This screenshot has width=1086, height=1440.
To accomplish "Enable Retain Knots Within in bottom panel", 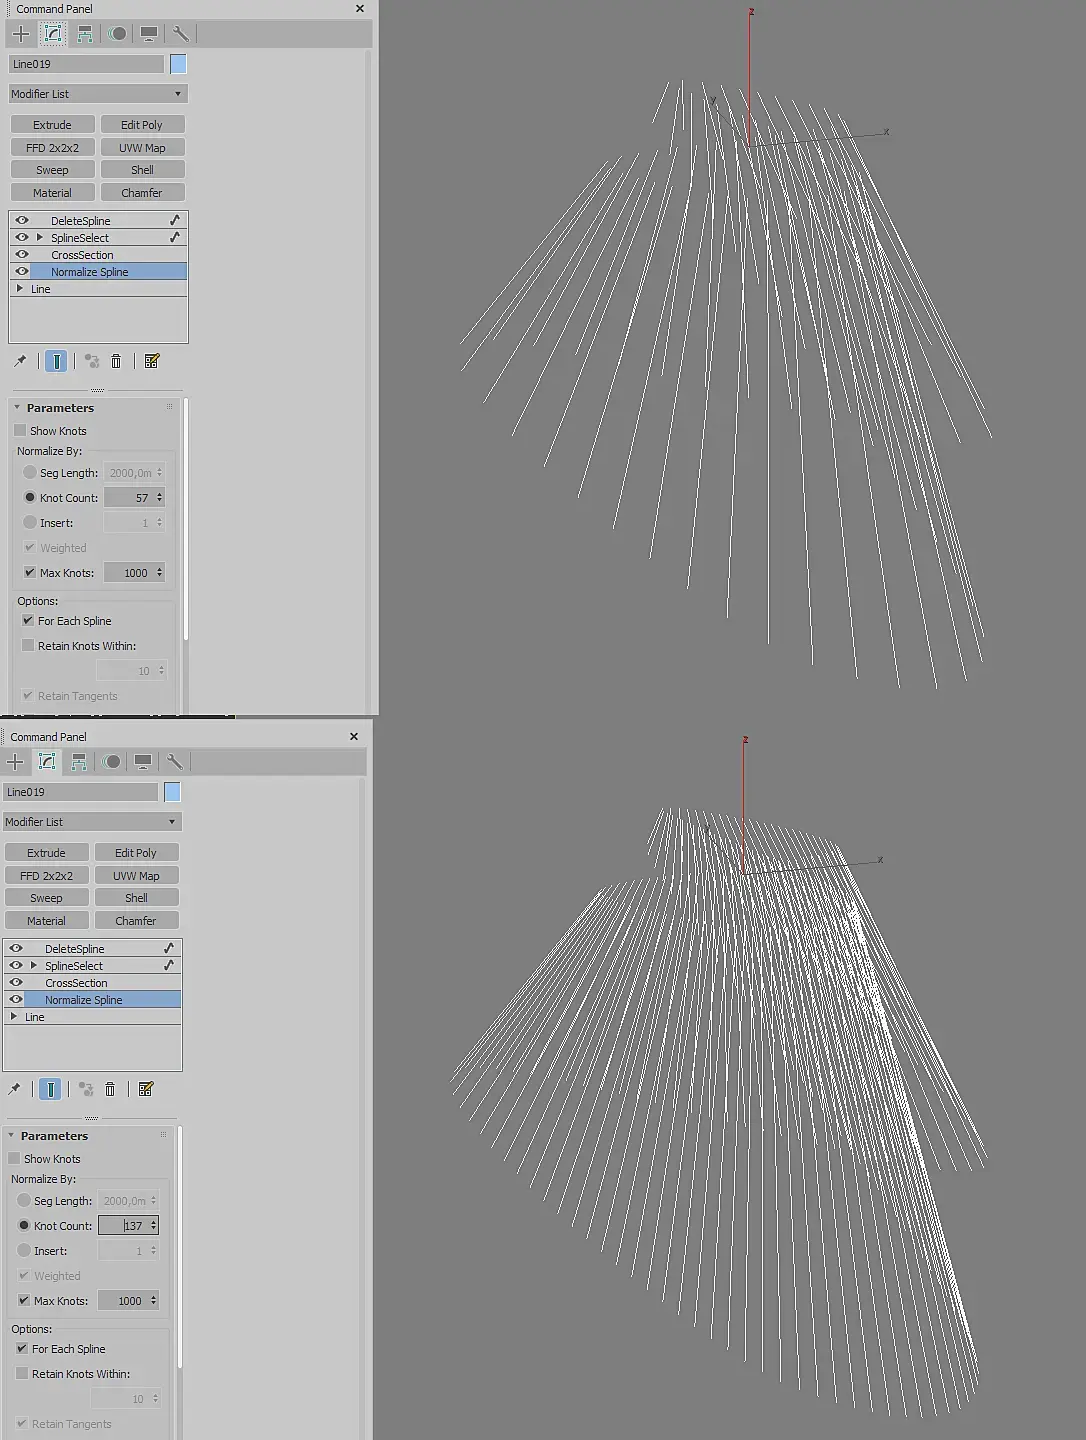I will 22,1373.
